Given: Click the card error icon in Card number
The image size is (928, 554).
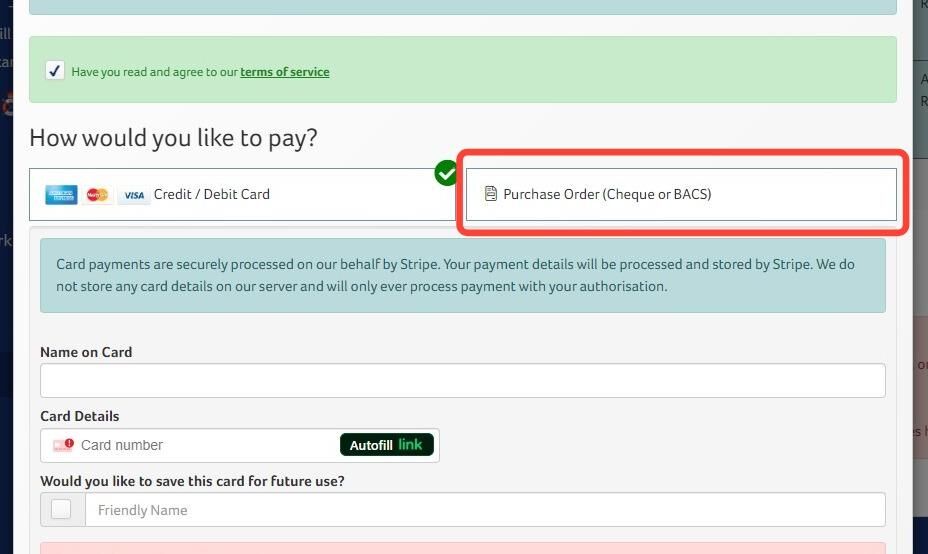Looking at the screenshot, I should 63,445.
